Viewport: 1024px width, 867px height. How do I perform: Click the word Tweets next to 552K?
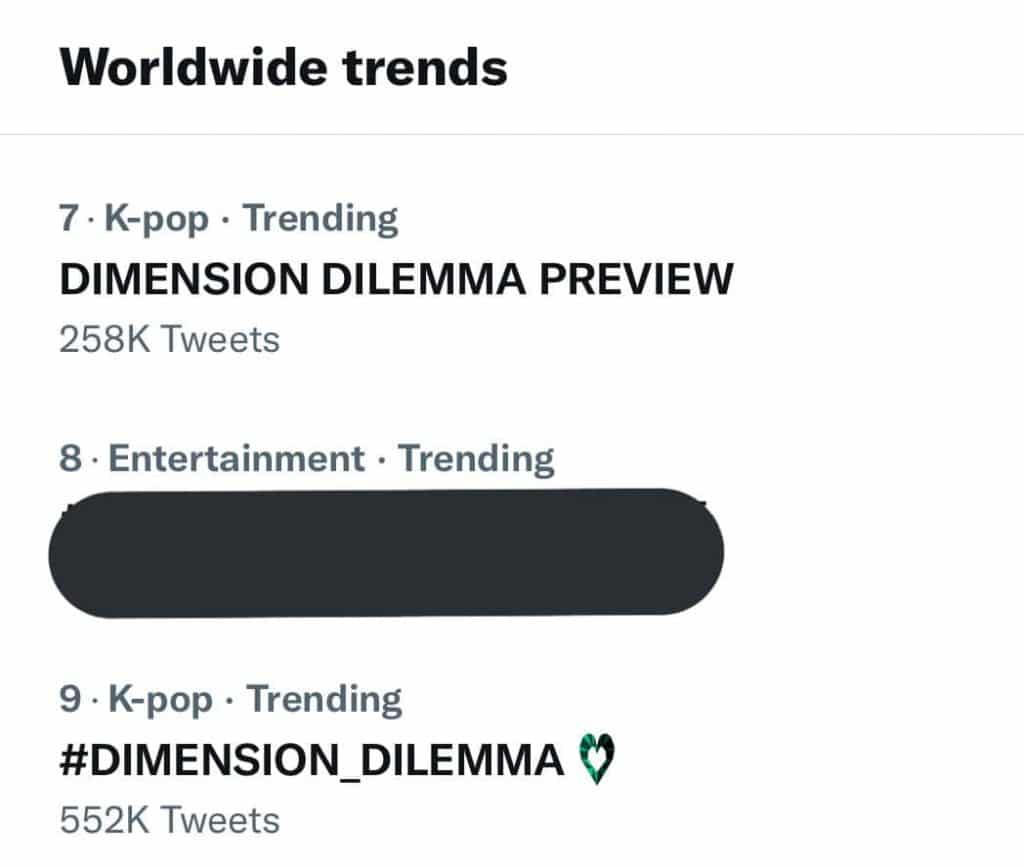point(220,820)
